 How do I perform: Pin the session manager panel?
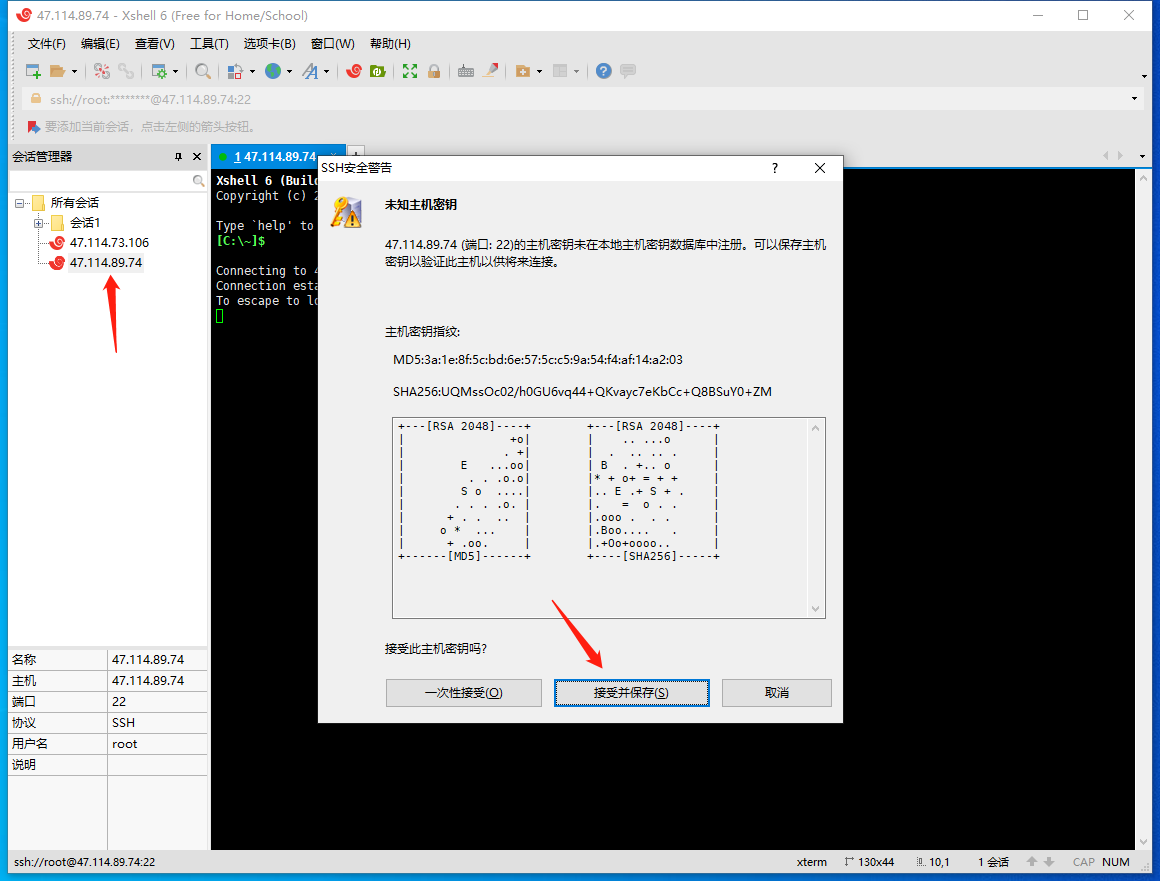179,157
